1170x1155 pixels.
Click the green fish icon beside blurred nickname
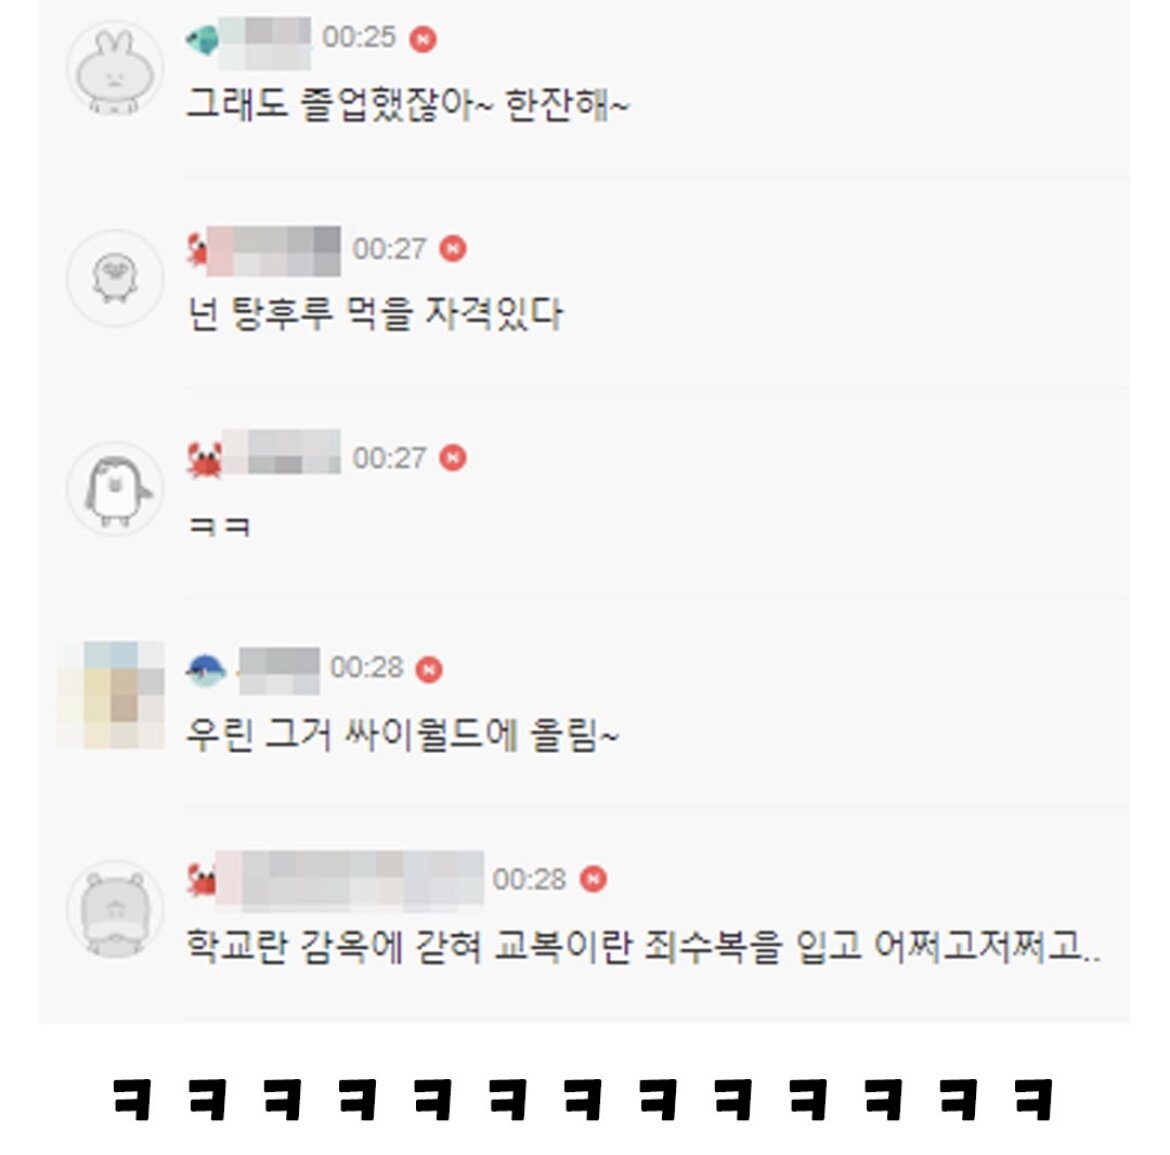[201, 39]
